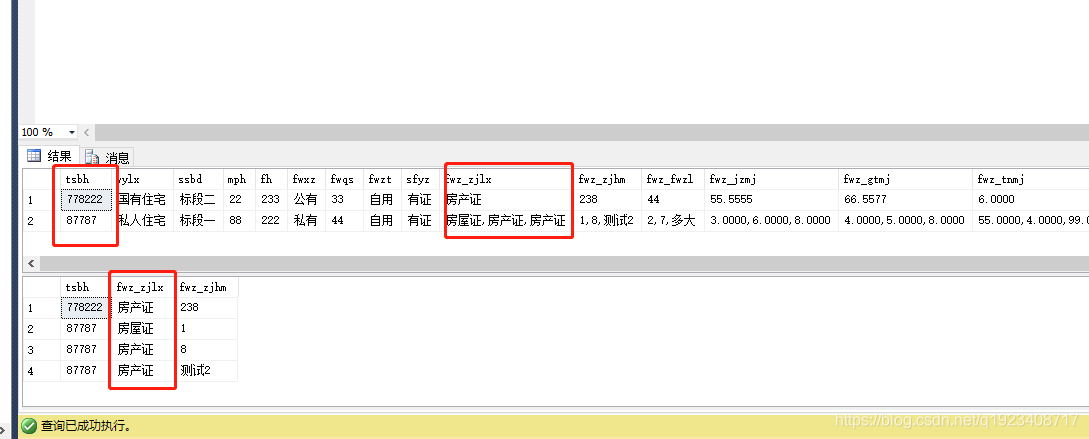The height and width of the screenshot is (439, 1089).
Task: Select the mph column header
Action: click(x=239, y=179)
